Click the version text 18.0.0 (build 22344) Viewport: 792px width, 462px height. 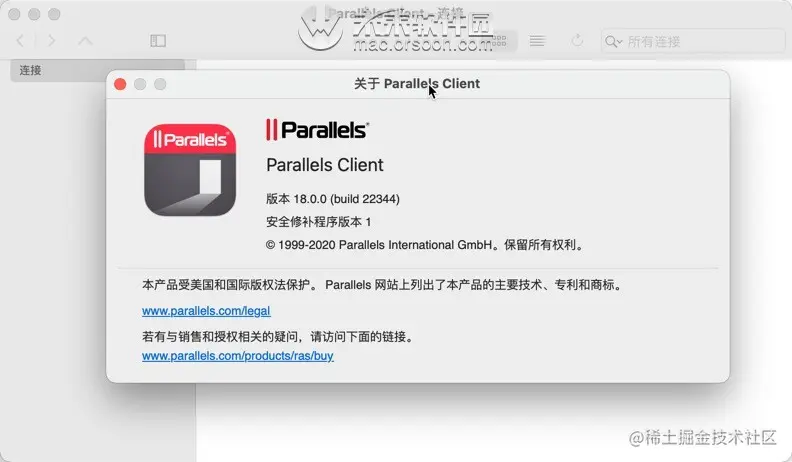pyautogui.click(x=333, y=199)
